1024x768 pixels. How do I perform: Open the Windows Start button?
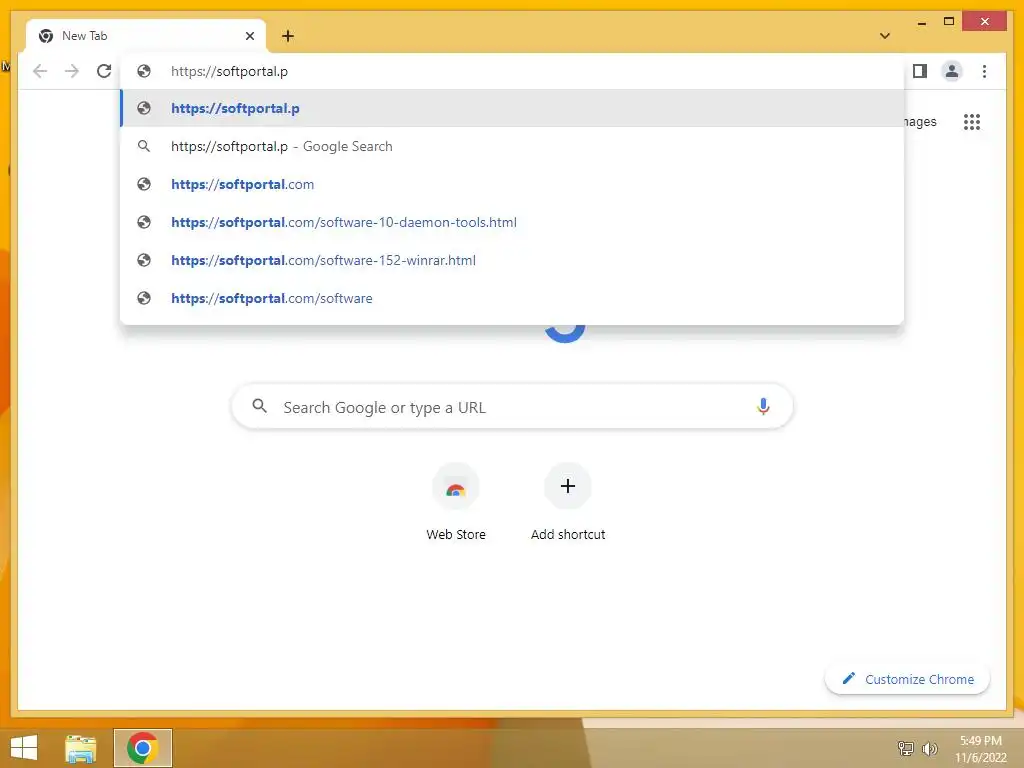click(x=24, y=748)
